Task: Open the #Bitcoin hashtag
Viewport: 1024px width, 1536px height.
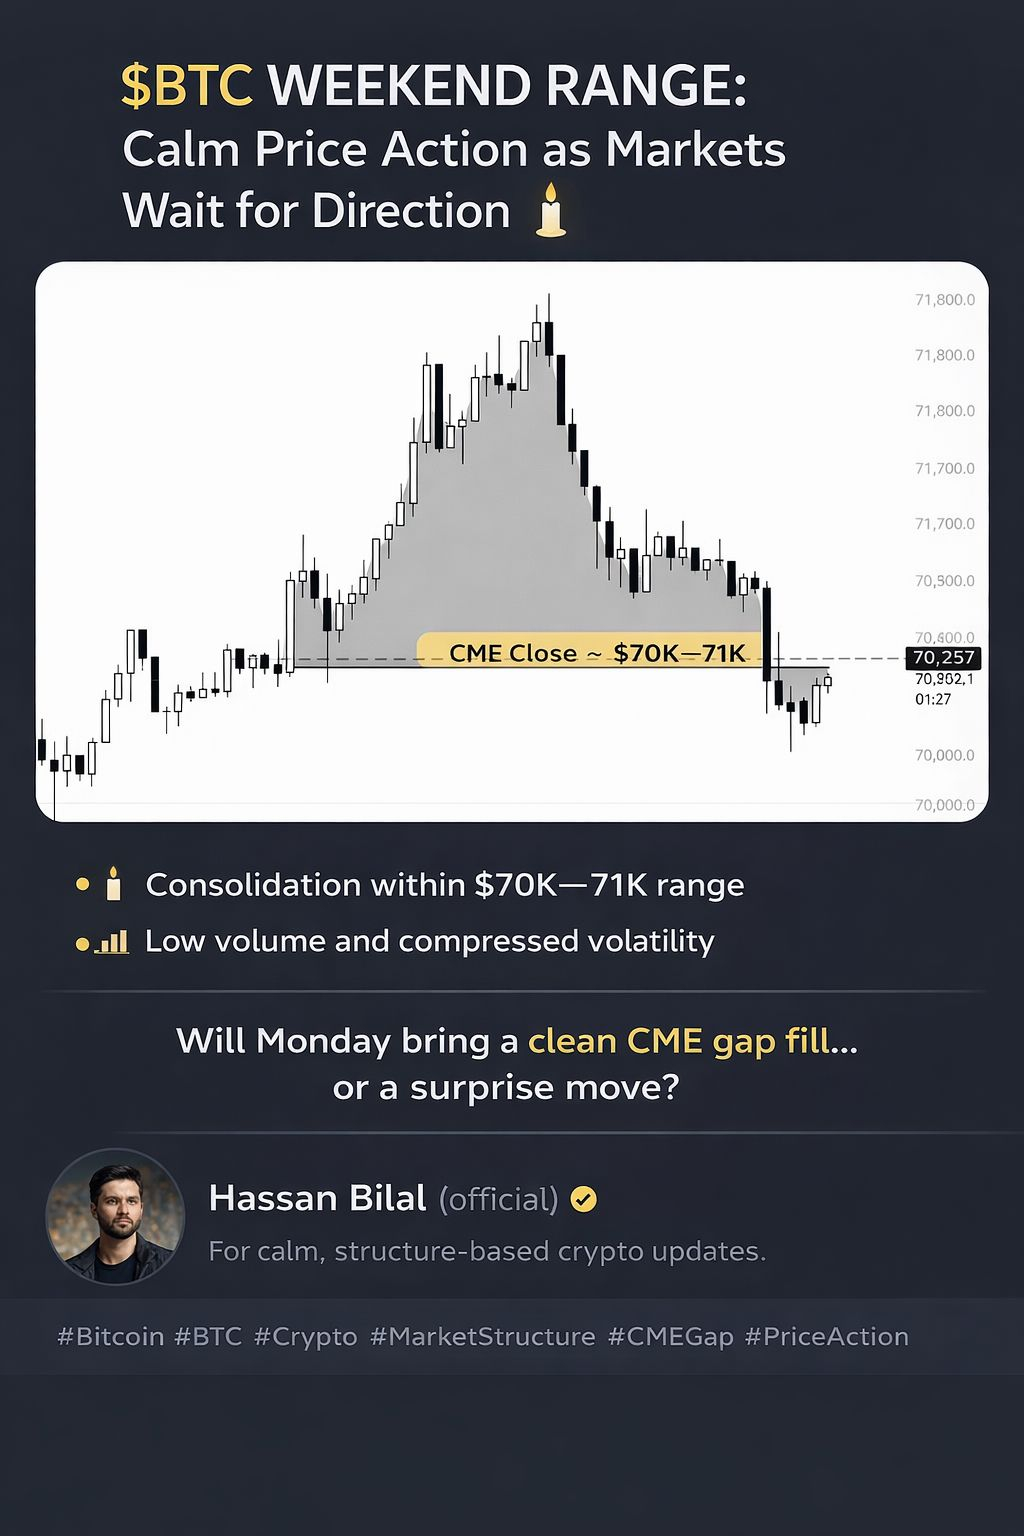Action: [111, 1336]
